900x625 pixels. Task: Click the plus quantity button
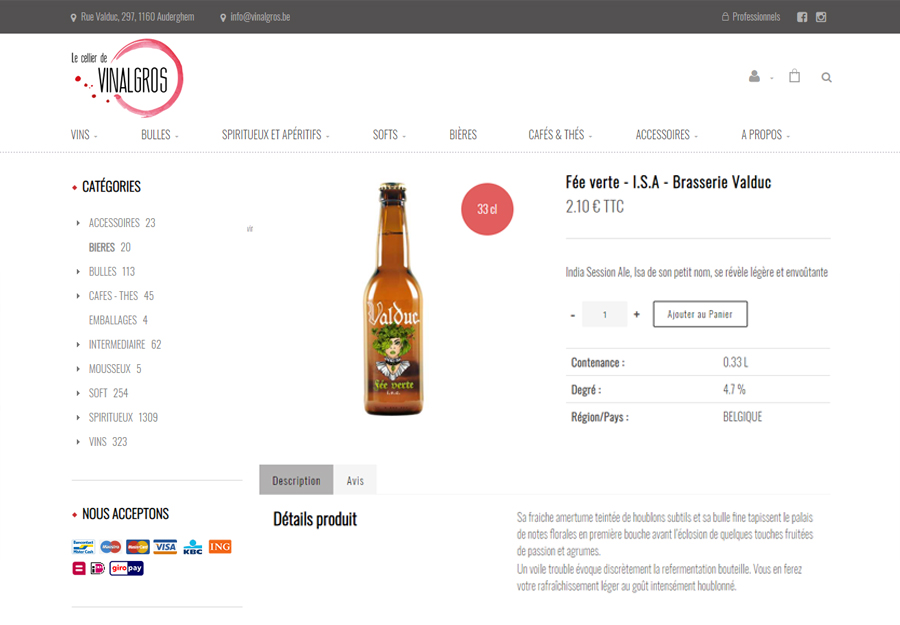[x=636, y=315]
